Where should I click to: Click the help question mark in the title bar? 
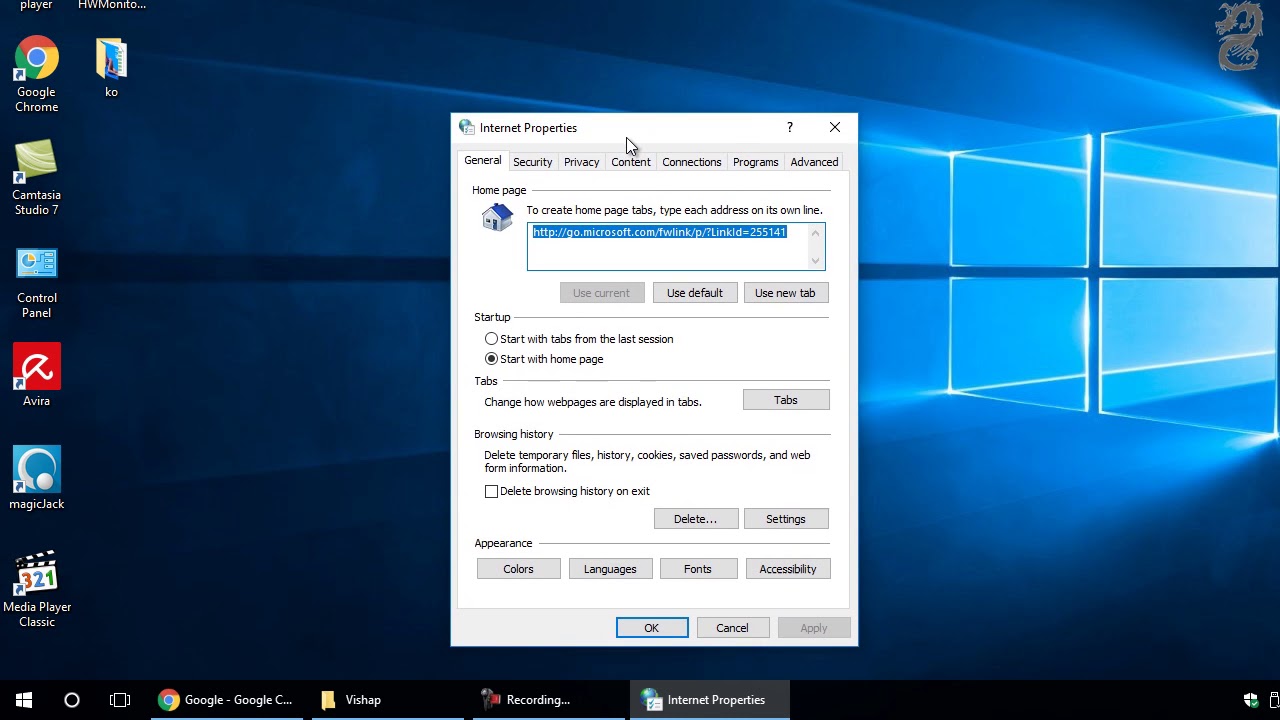click(x=790, y=128)
